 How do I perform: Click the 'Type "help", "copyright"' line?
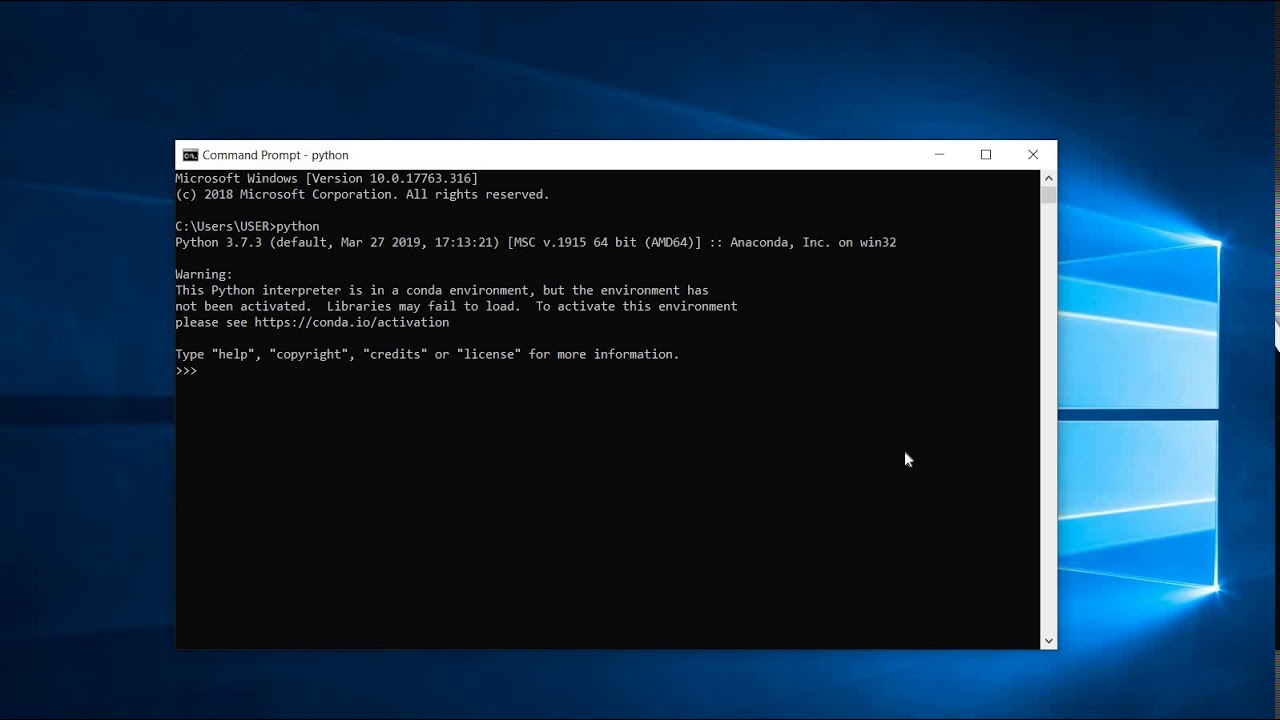[428, 354]
